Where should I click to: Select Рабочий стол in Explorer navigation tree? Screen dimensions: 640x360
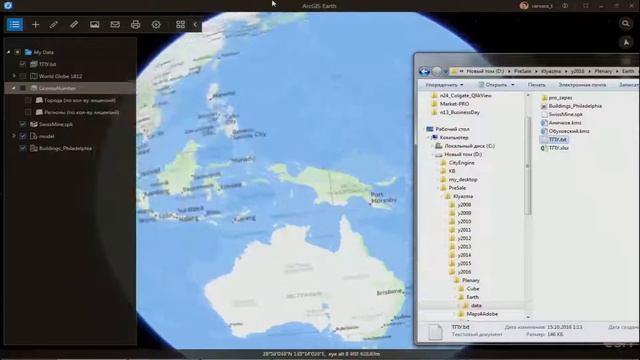452,129
